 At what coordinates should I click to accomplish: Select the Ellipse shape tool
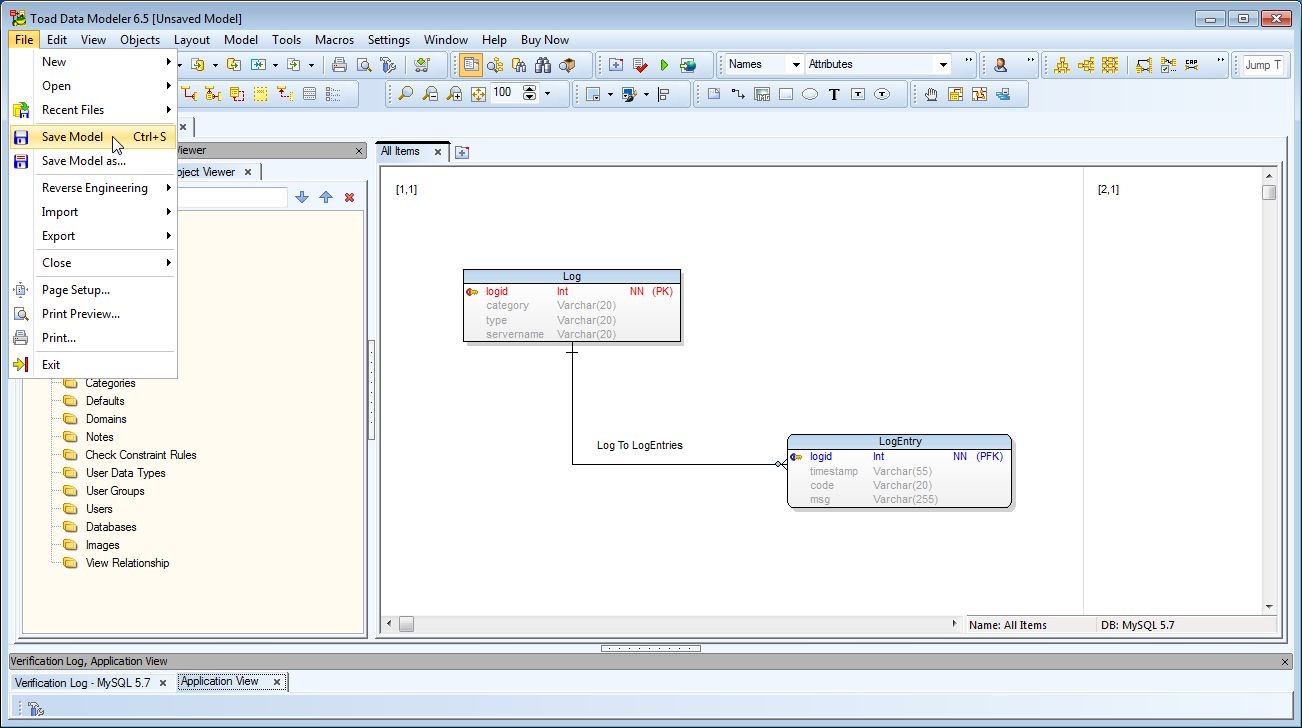(810, 94)
